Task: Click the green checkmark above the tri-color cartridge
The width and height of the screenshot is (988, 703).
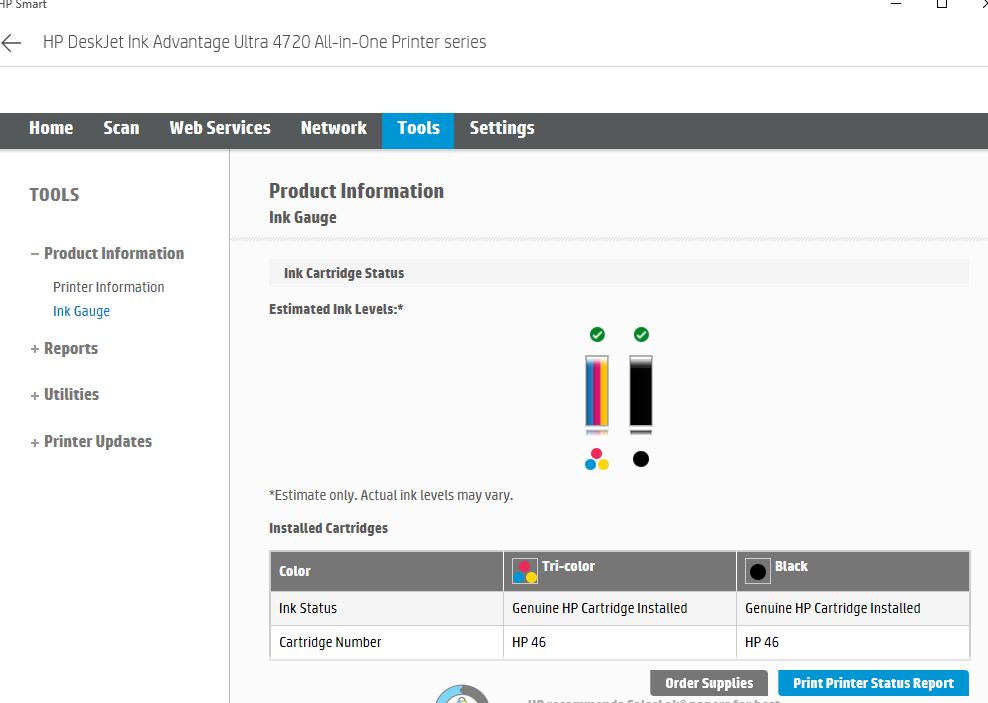Action: coord(597,334)
